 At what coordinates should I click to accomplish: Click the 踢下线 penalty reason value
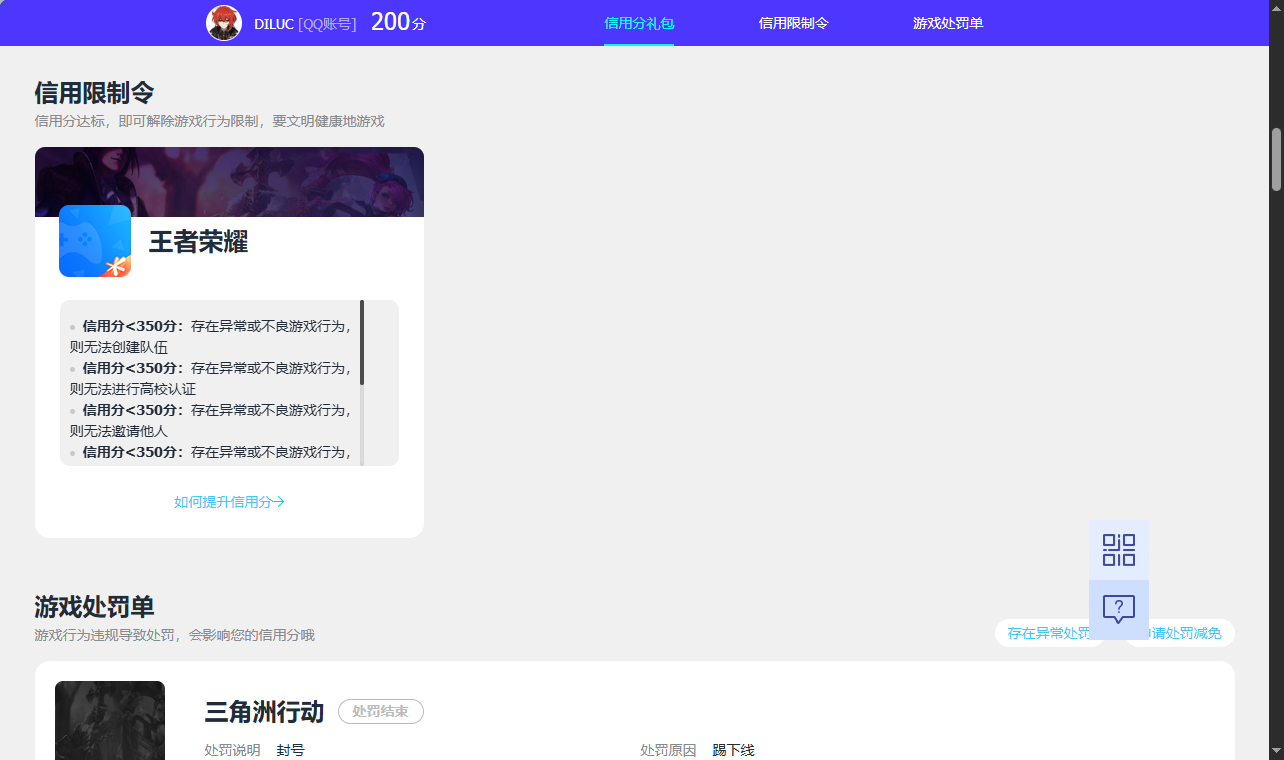click(733, 750)
